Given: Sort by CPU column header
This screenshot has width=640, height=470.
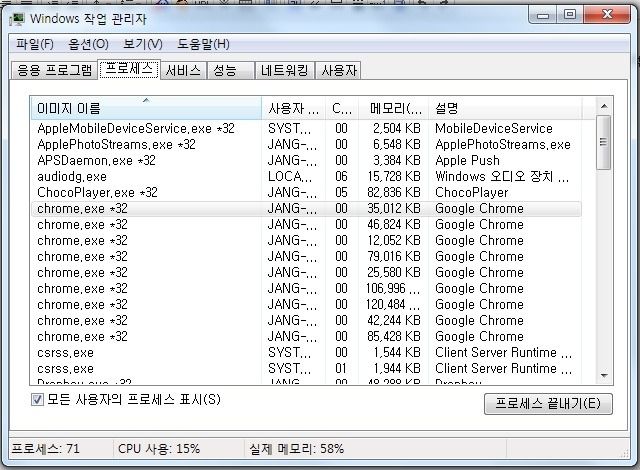Looking at the screenshot, I should point(342,109).
